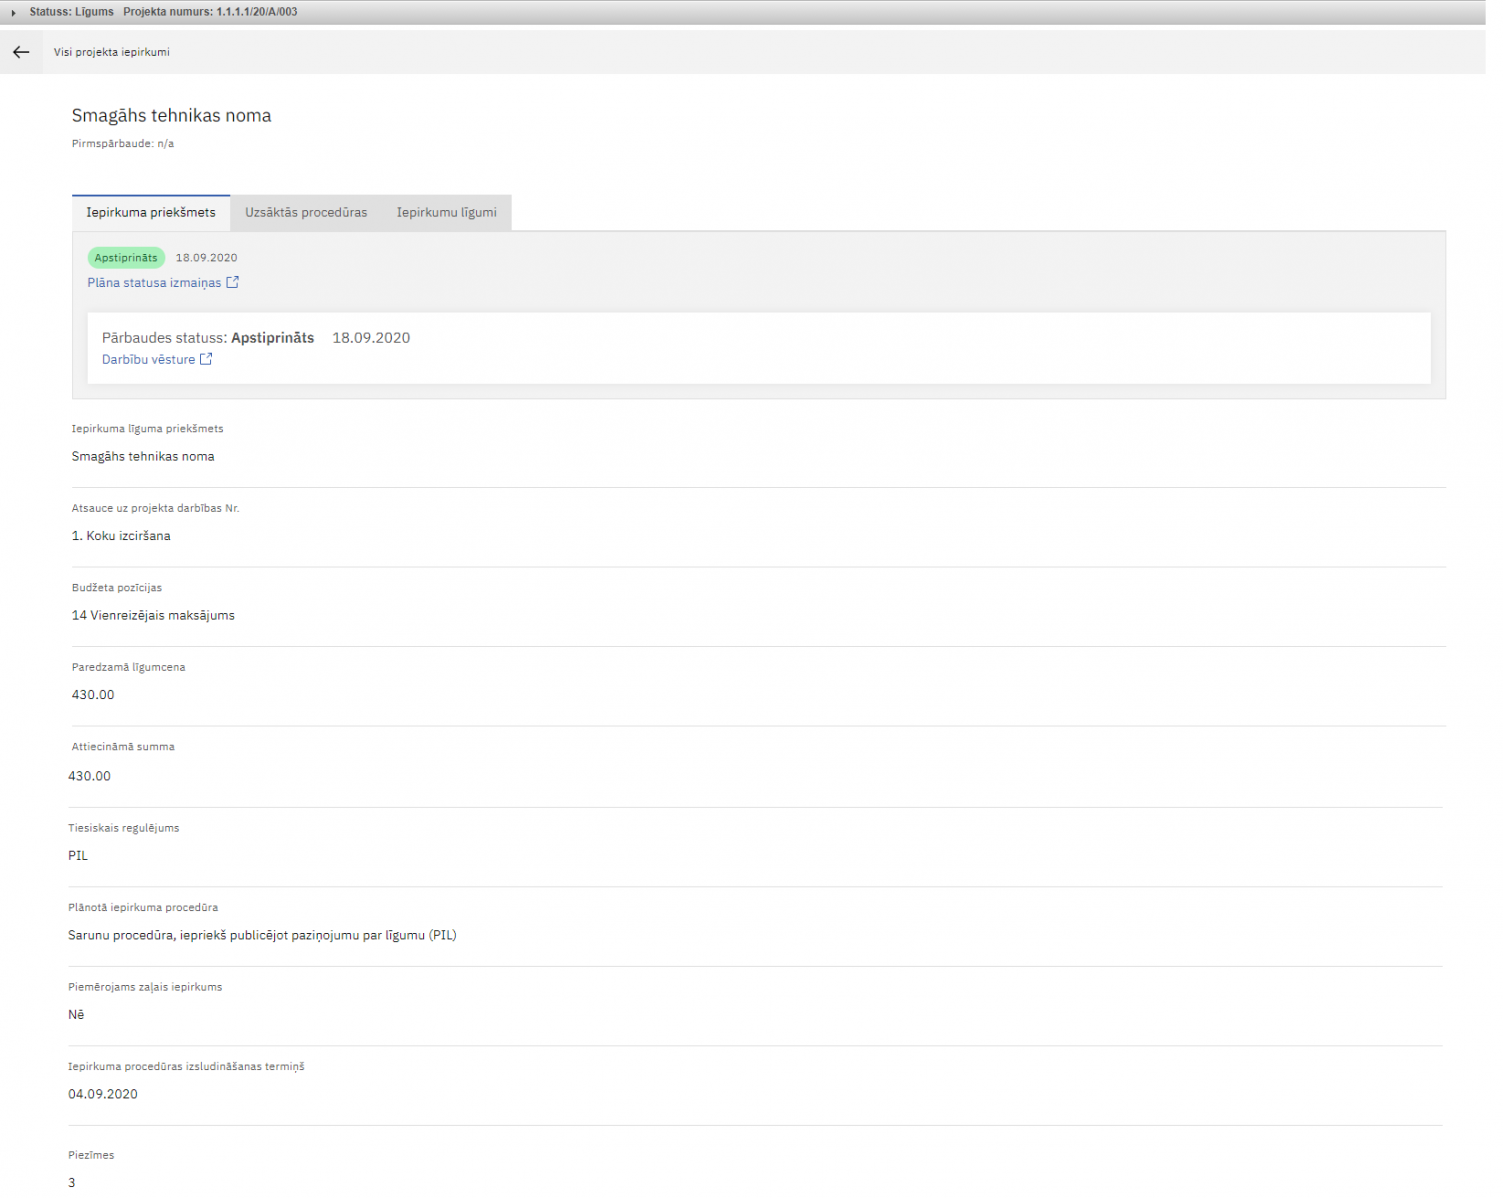Image resolution: width=1503 pixels, height=1198 pixels.
Task: Open external link icon beside Darbību vēsture
Action: click(x=206, y=359)
